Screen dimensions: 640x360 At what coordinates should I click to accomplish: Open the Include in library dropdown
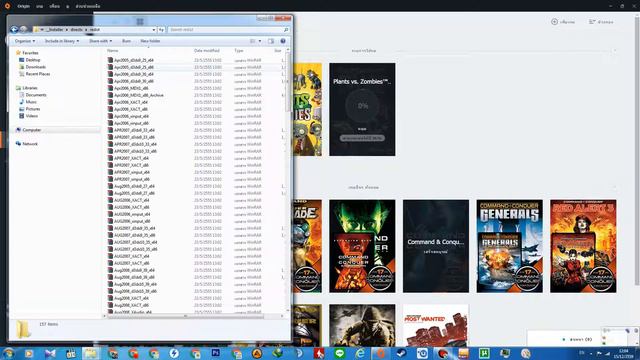[62, 41]
